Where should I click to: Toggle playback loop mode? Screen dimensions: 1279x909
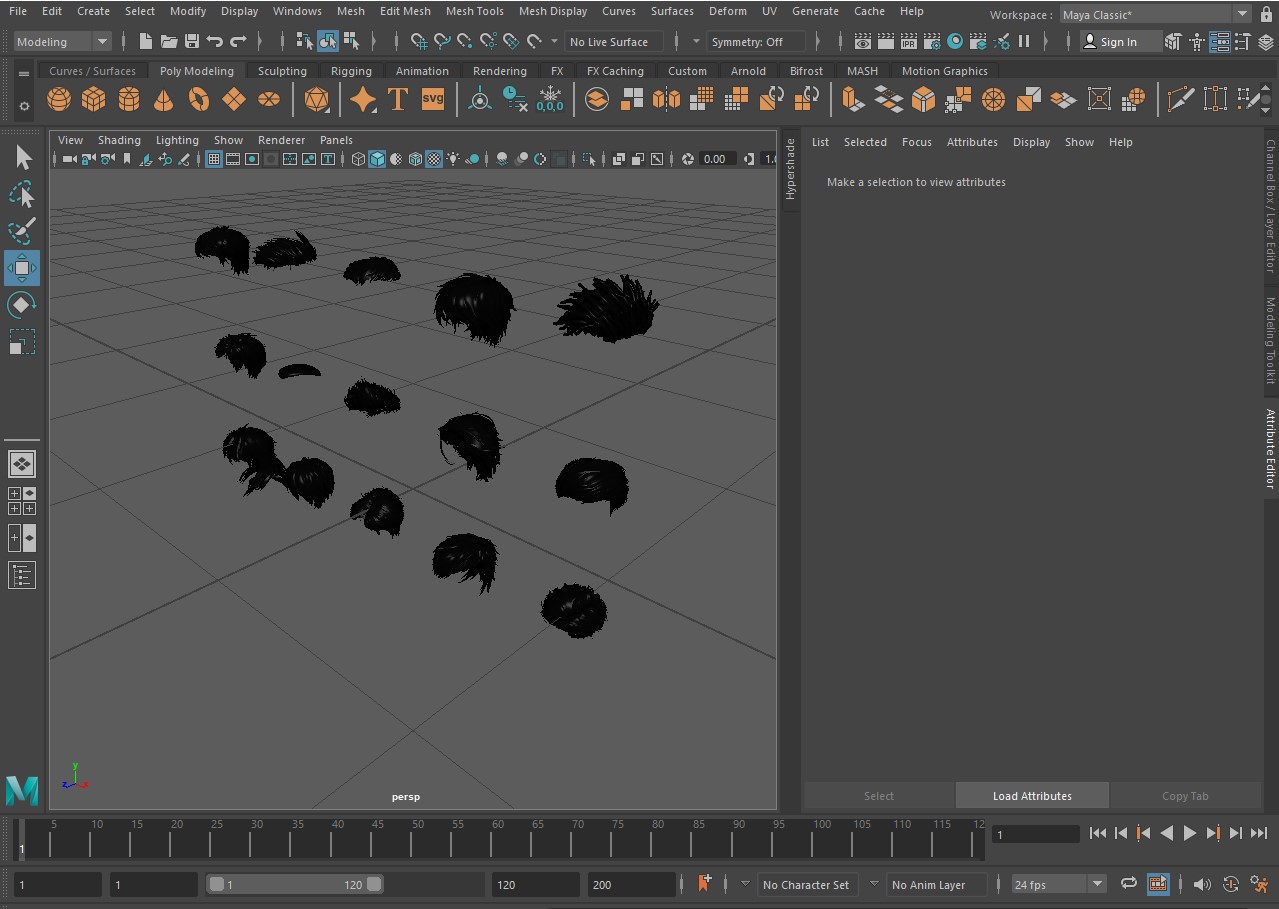point(1128,884)
